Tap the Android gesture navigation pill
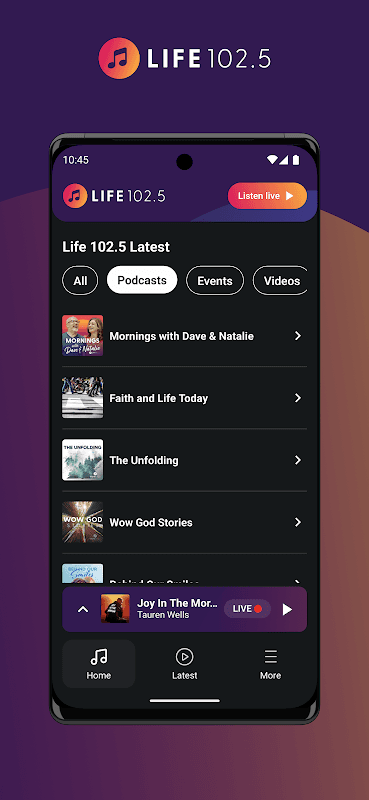369x800 pixels. point(185,701)
